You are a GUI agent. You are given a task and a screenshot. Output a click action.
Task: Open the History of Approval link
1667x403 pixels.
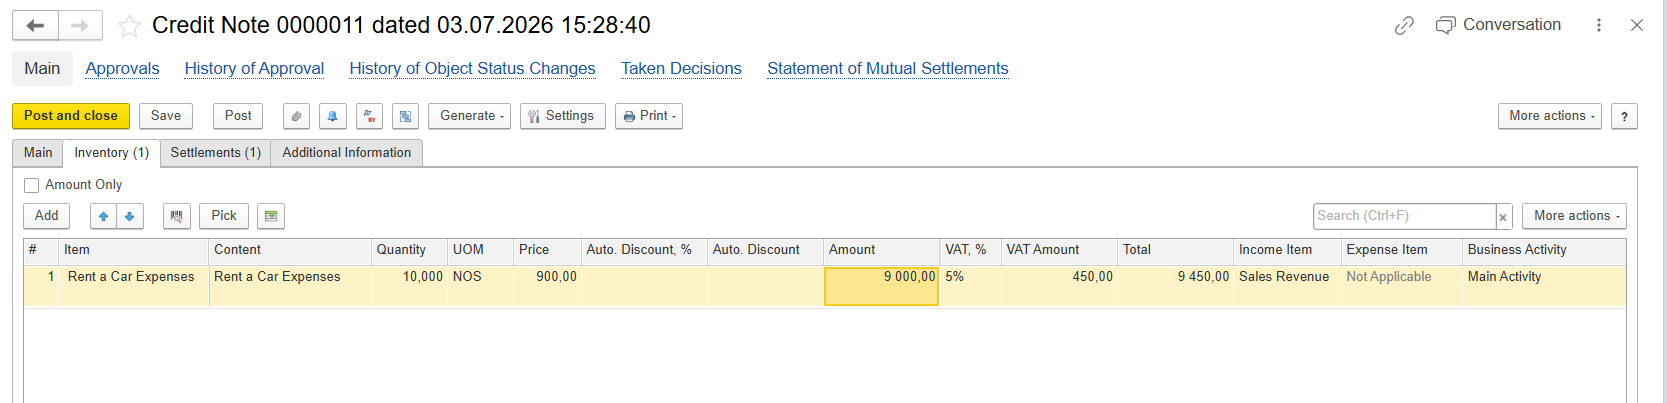[x=254, y=68]
